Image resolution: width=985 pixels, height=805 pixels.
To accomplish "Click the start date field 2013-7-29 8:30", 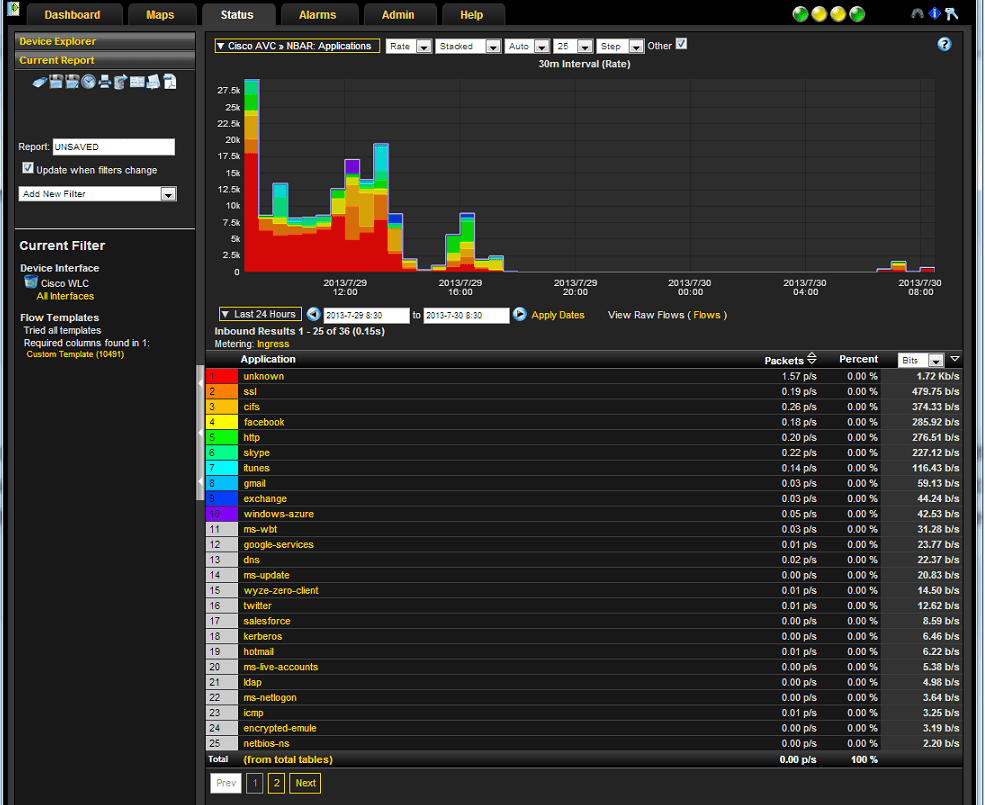I will [x=366, y=315].
